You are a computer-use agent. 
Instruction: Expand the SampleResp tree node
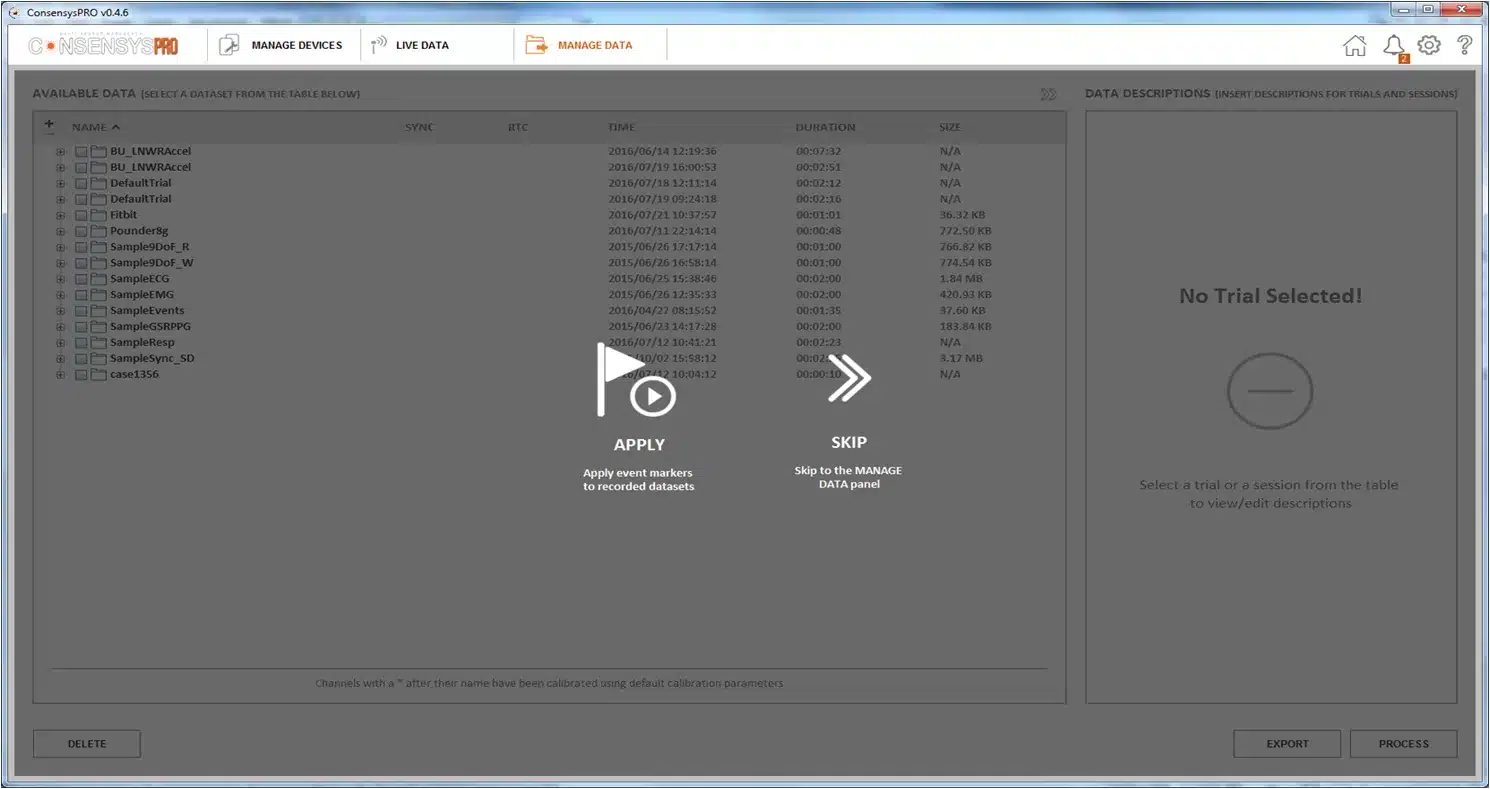(60, 343)
